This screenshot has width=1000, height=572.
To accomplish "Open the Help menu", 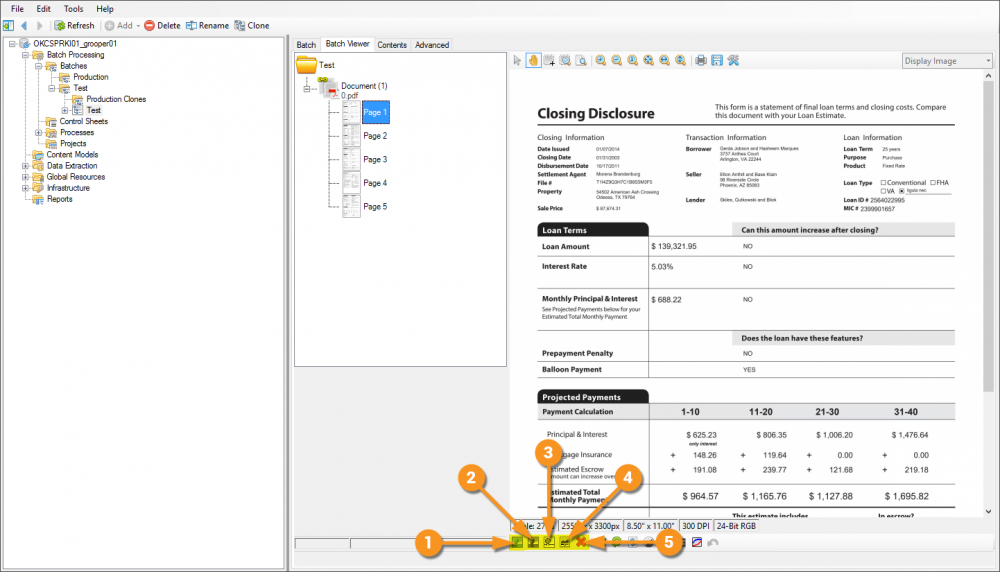I will pos(105,9).
